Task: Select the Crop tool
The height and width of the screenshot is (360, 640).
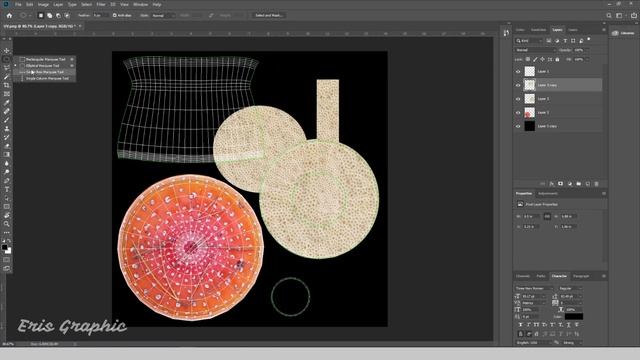Action: click(x=7, y=85)
